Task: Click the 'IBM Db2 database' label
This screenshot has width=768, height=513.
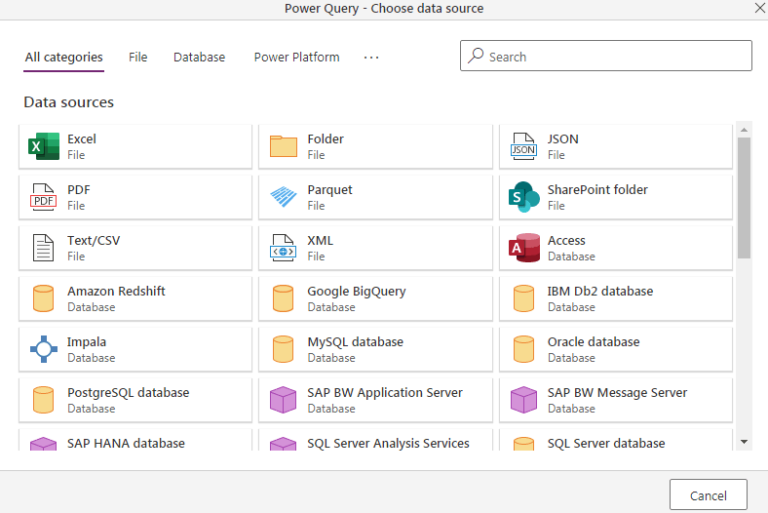Action: tap(600, 291)
